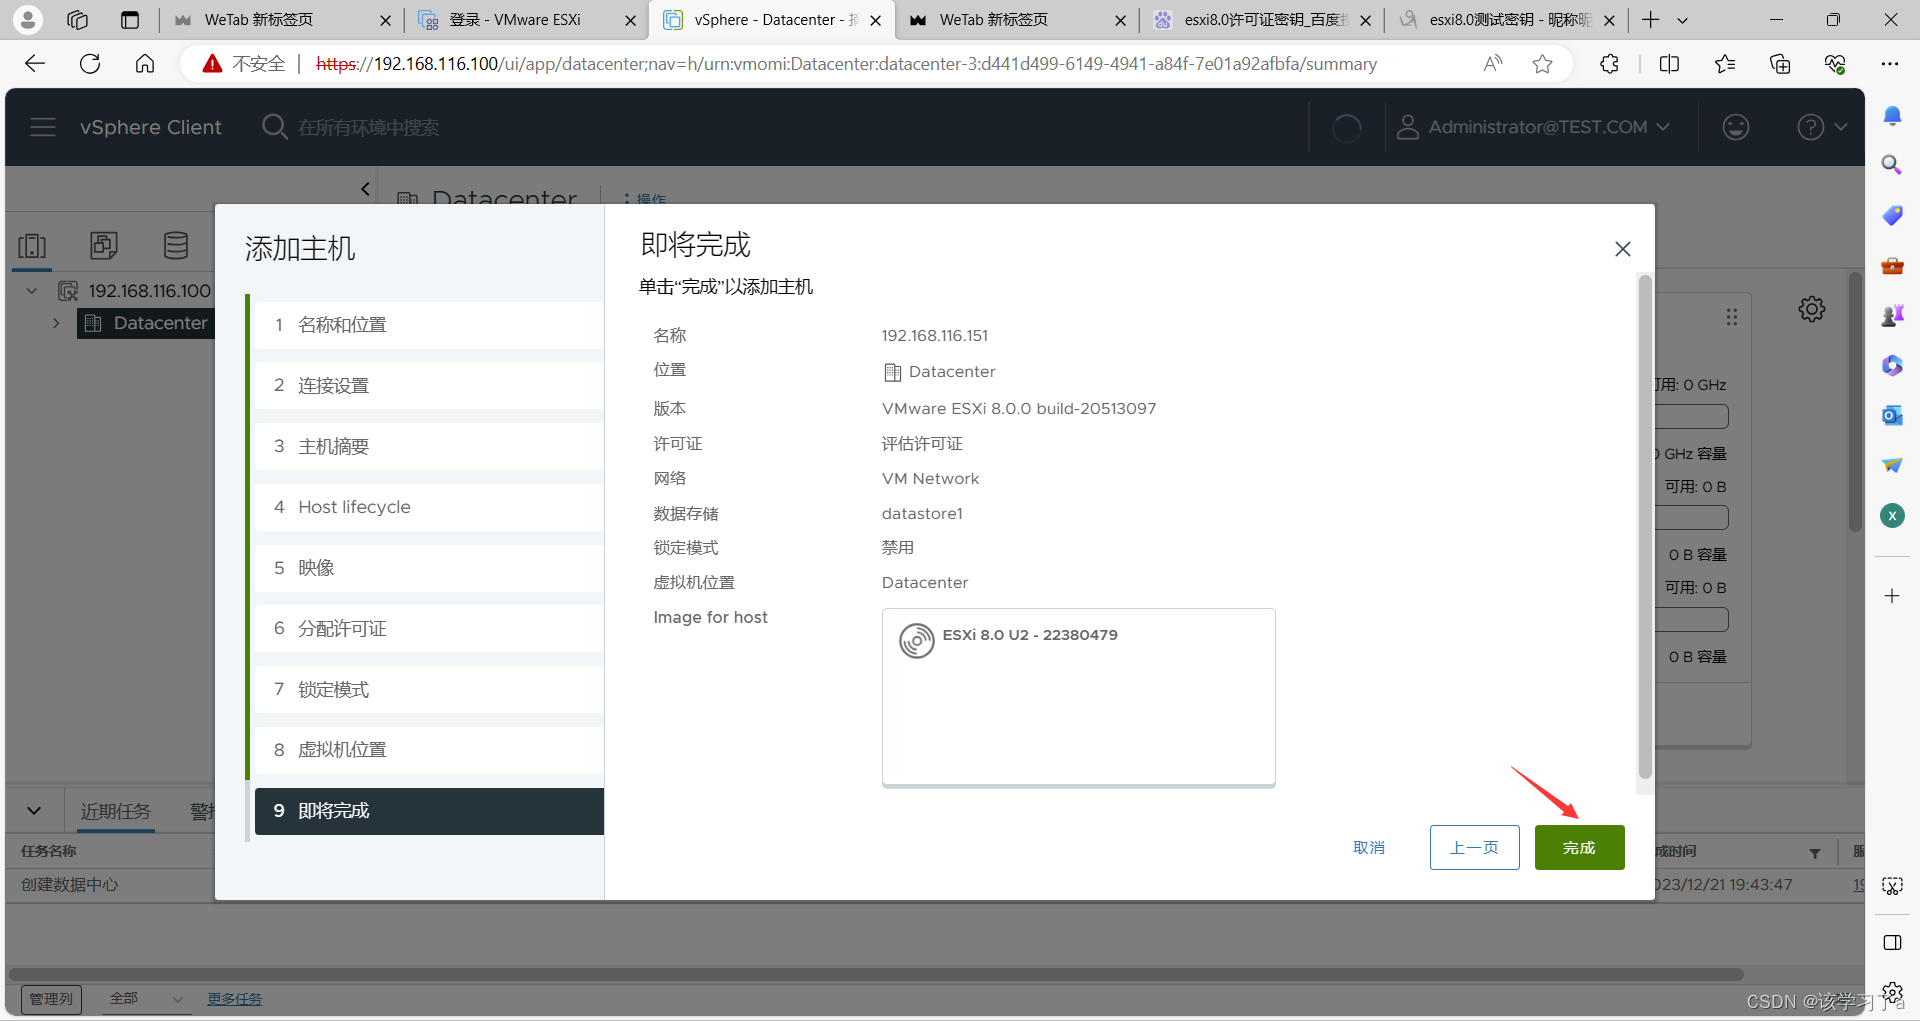This screenshot has width=1920, height=1021.
Task: Toggle read aloud icon in address bar
Action: (1493, 64)
